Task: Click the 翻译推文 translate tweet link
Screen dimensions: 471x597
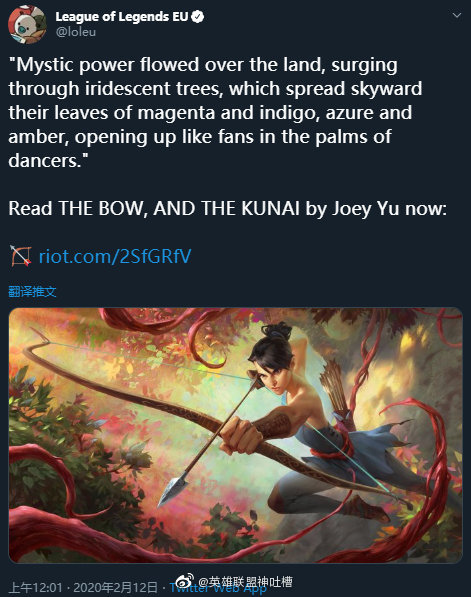Action: point(32,292)
